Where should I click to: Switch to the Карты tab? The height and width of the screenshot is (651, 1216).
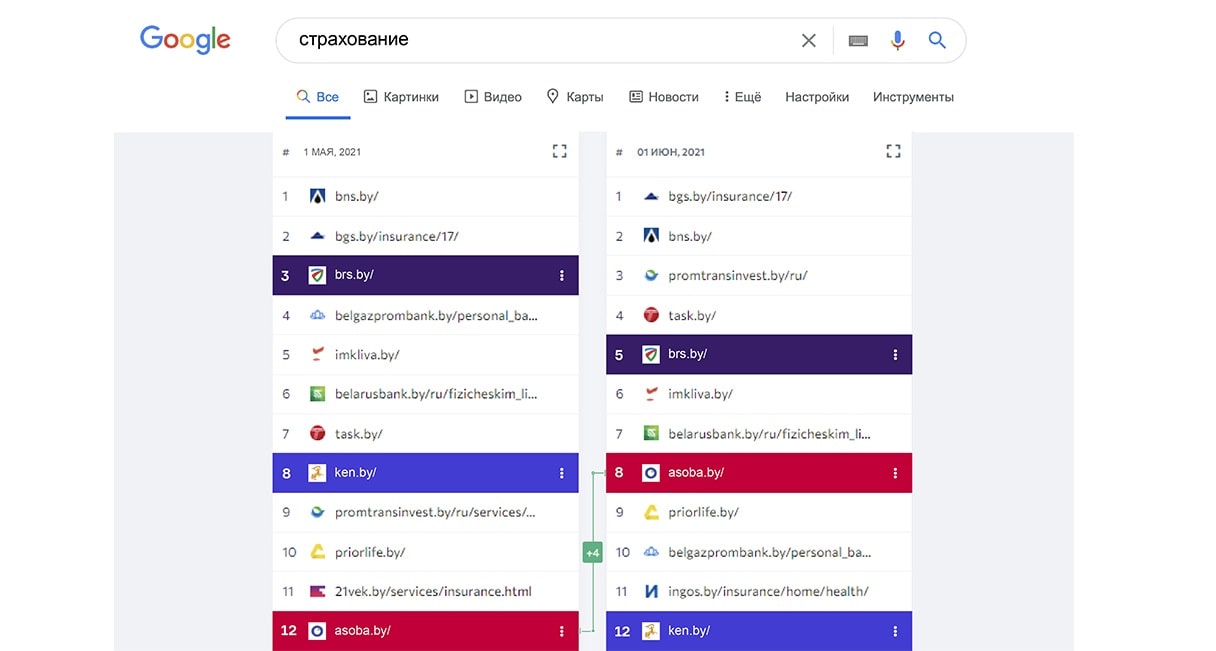click(574, 97)
